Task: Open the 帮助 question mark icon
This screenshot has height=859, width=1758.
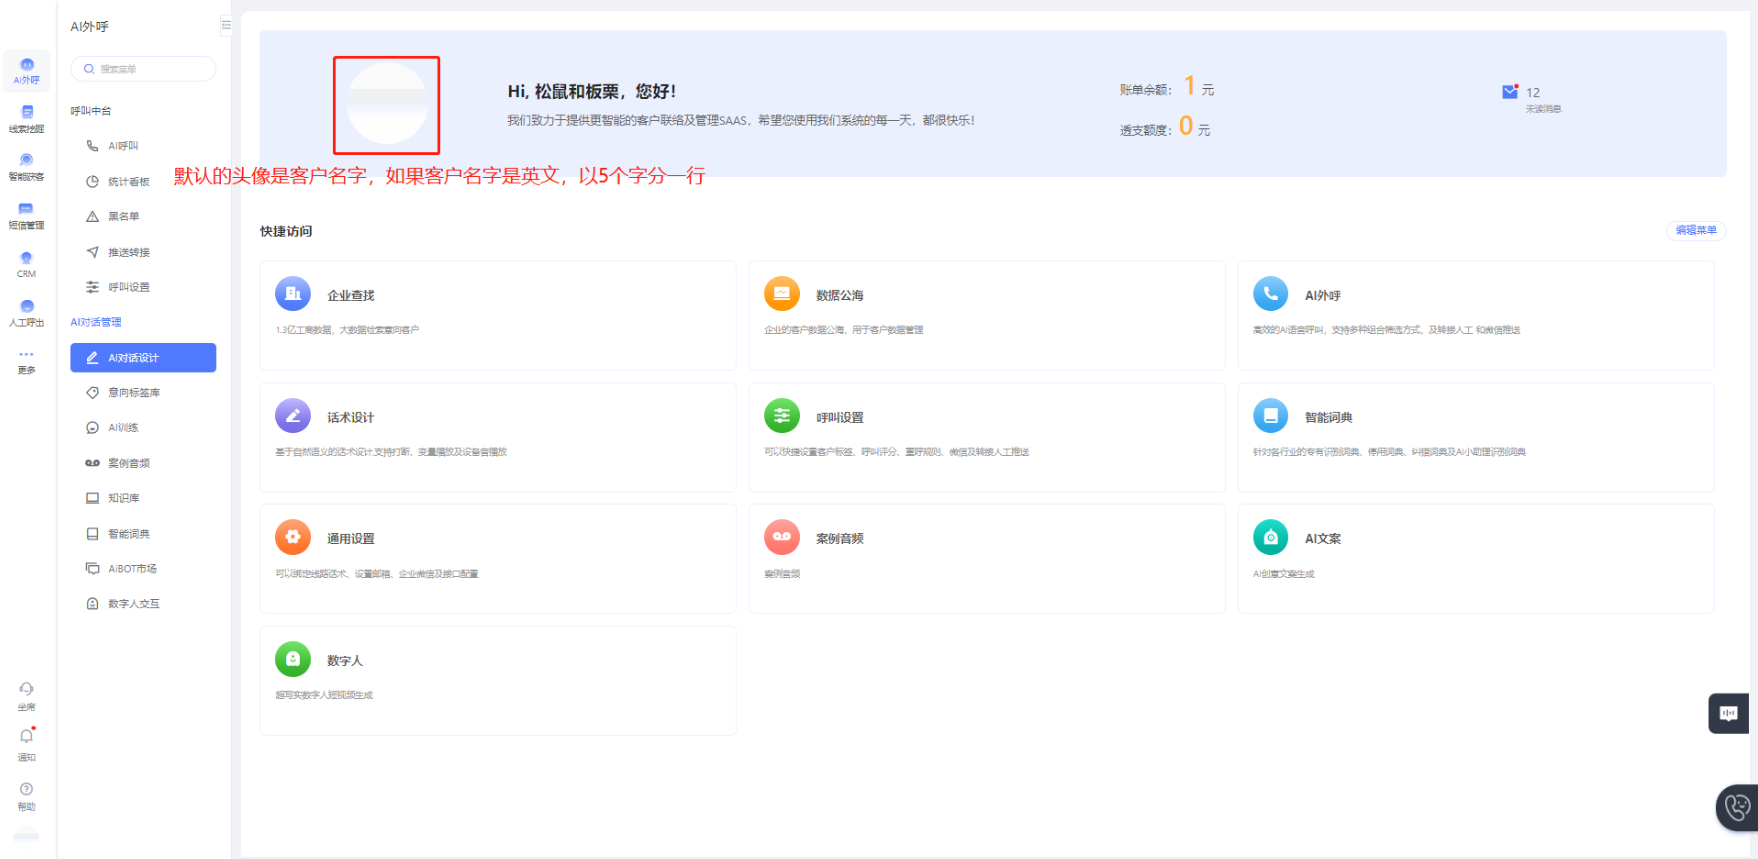Action: (26, 795)
